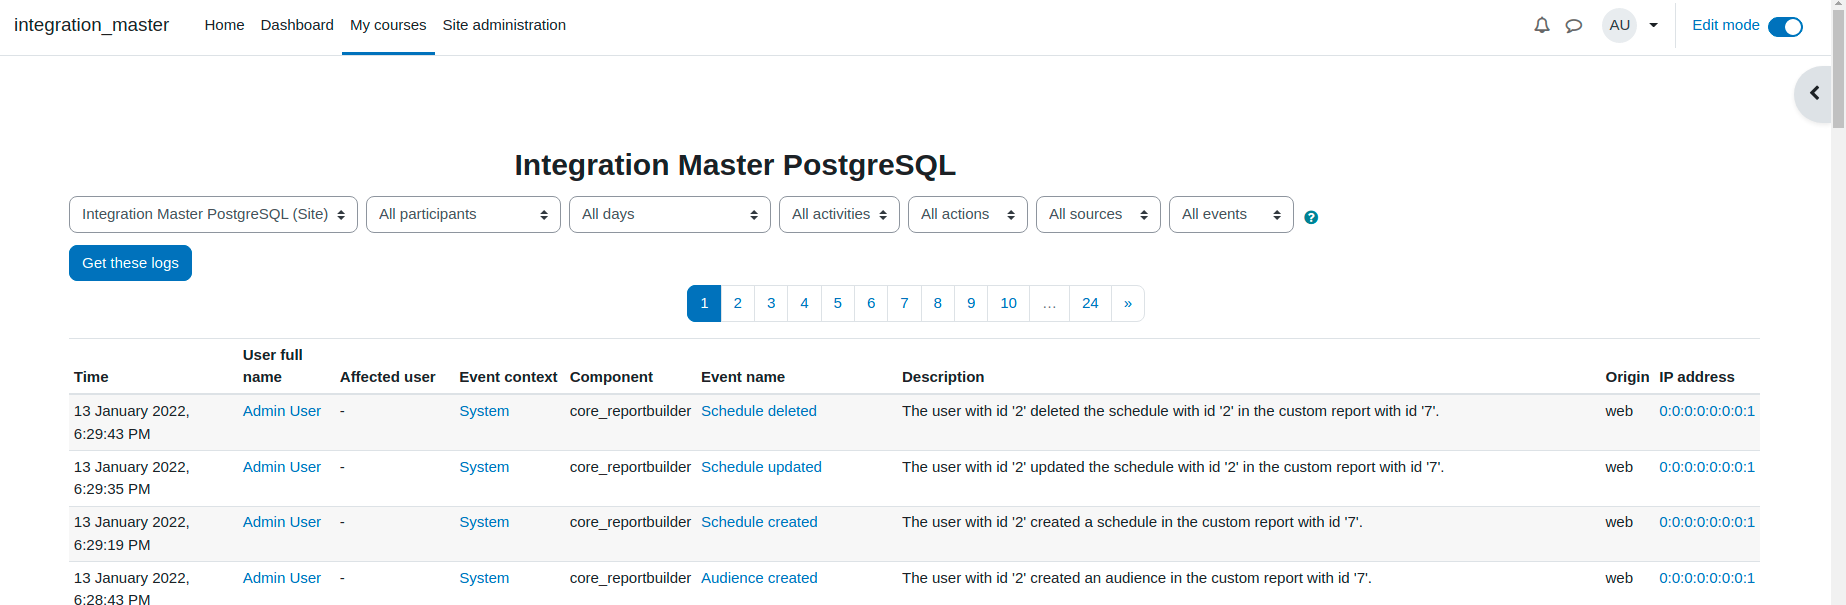Open Admin User in Schedule deleted row
The height and width of the screenshot is (605, 1846).
point(282,411)
